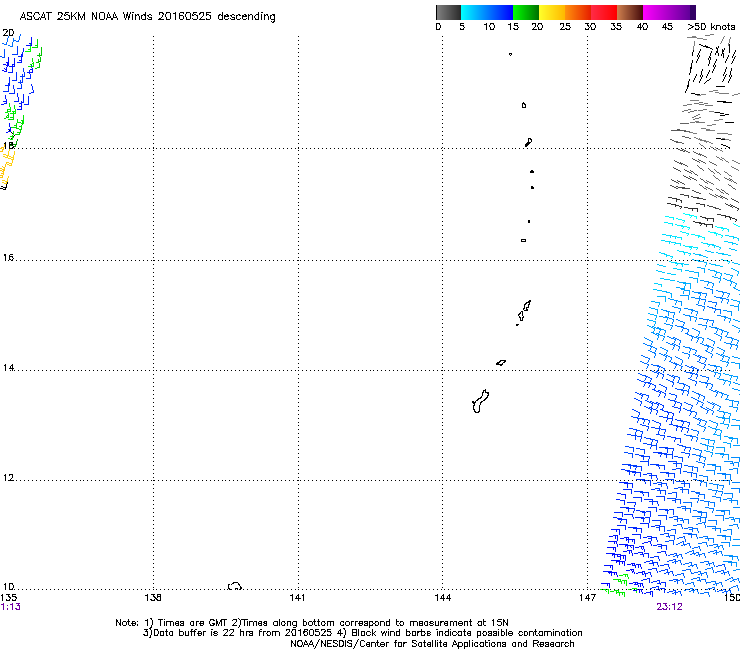Click the legend number 25
740x650 pixels.
565,26
